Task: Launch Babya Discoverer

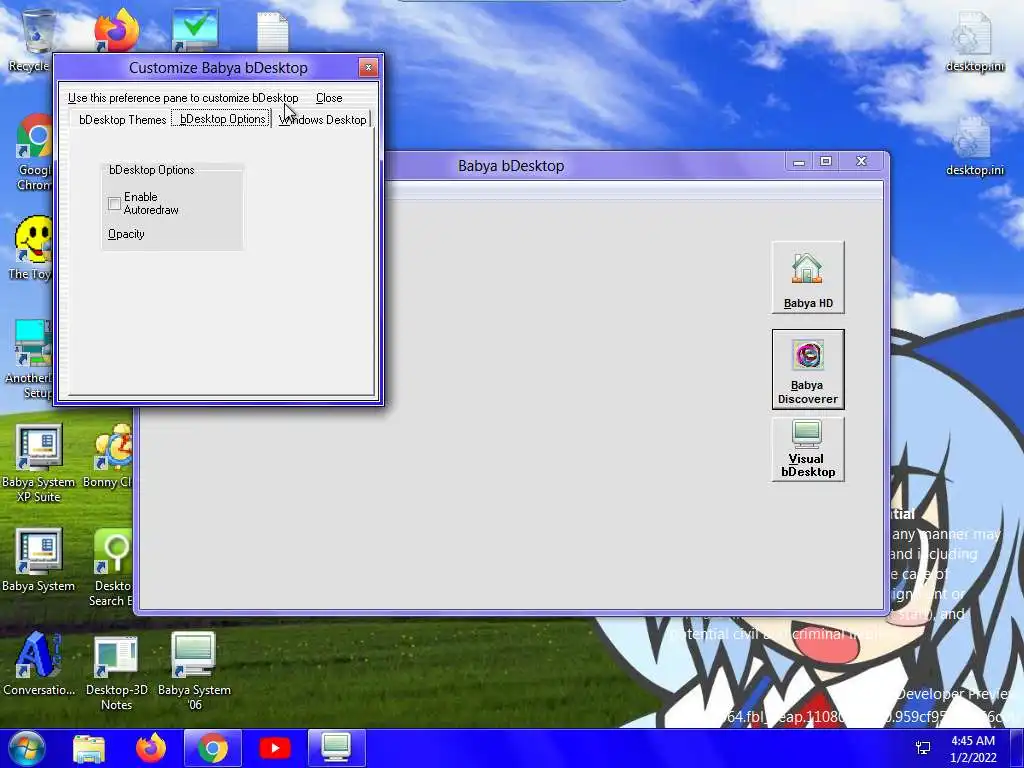Action: coord(808,370)
